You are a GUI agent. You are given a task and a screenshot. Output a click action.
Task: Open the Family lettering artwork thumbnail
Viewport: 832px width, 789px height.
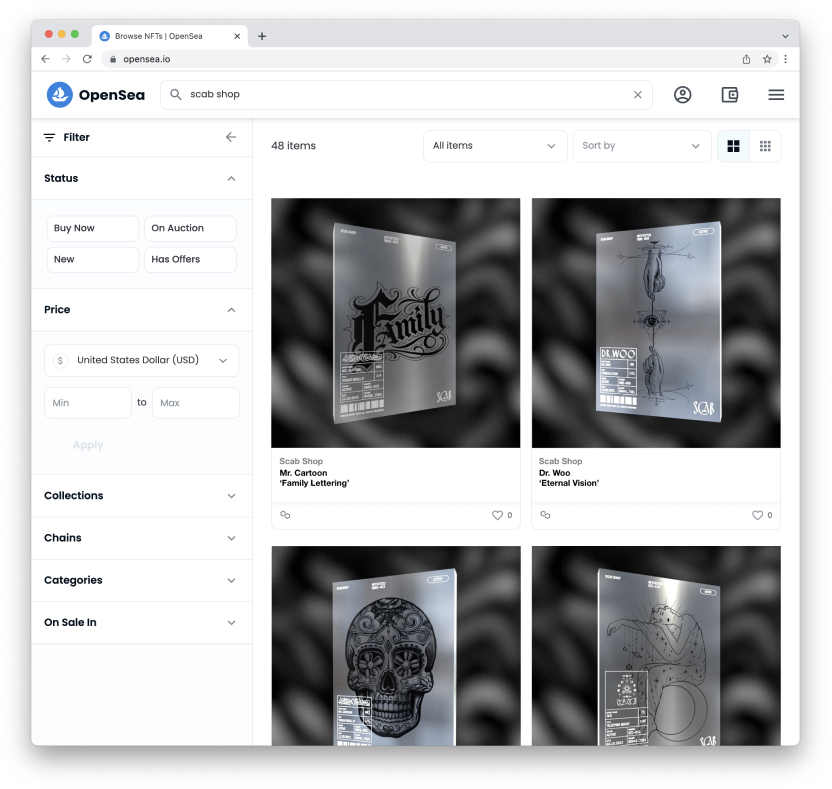(395, 323)
